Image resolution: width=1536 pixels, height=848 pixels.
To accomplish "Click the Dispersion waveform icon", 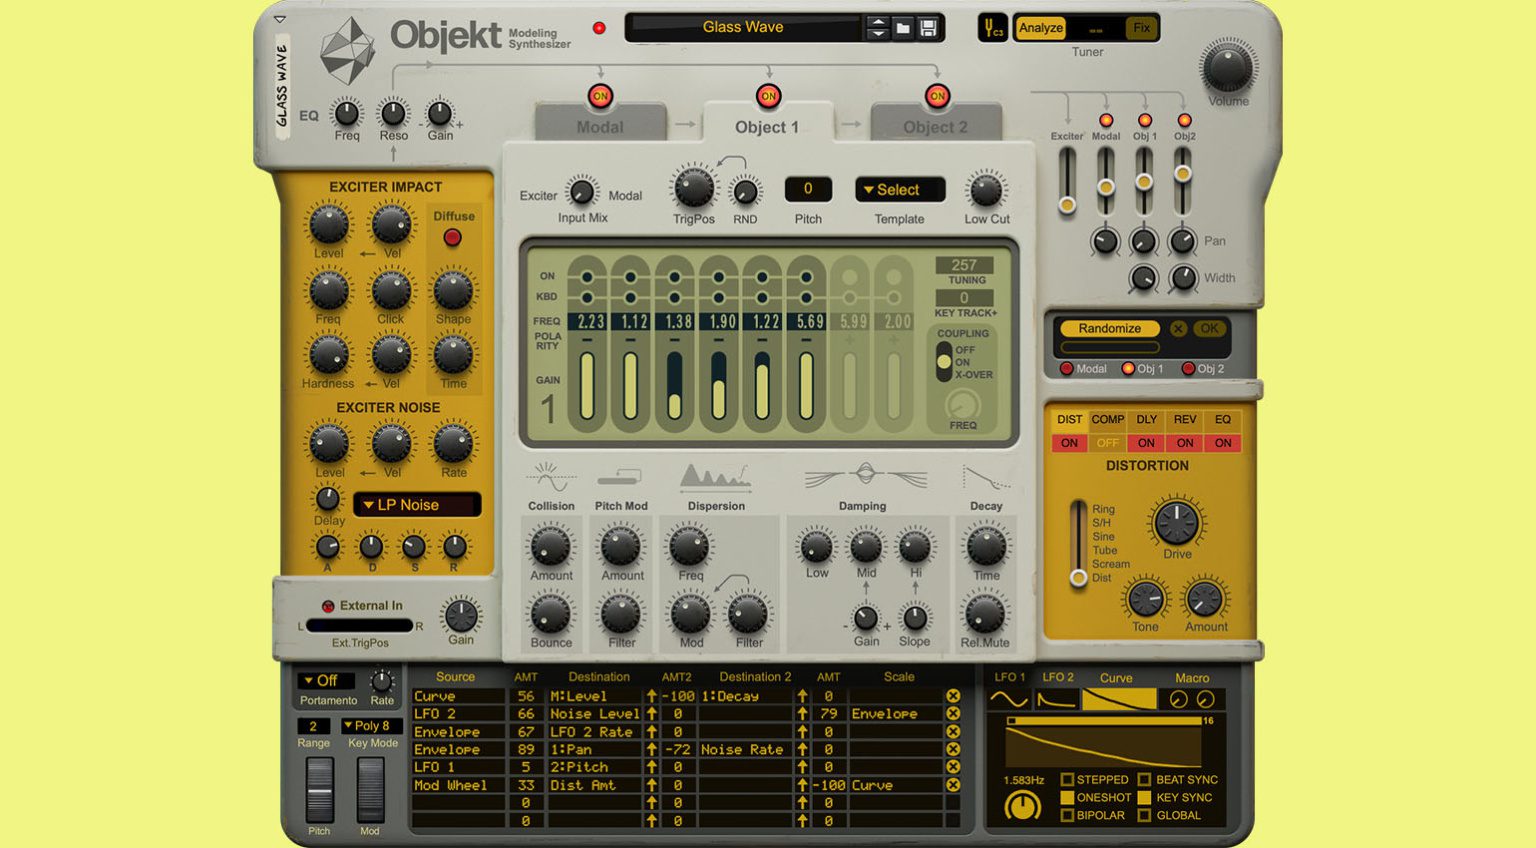I will (715, 478).
